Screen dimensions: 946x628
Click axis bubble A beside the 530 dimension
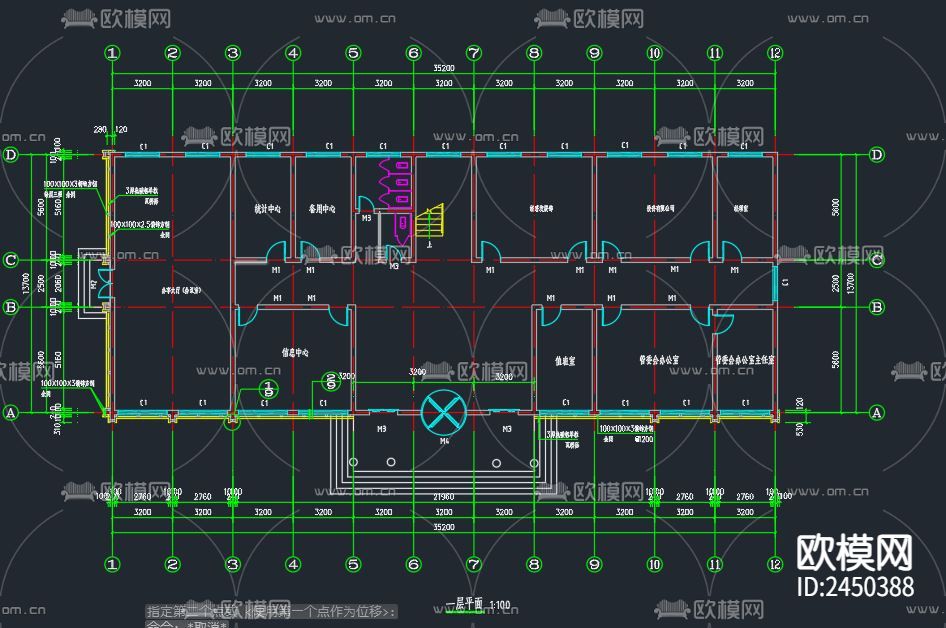pyautogui.click(x=877, y=413)
